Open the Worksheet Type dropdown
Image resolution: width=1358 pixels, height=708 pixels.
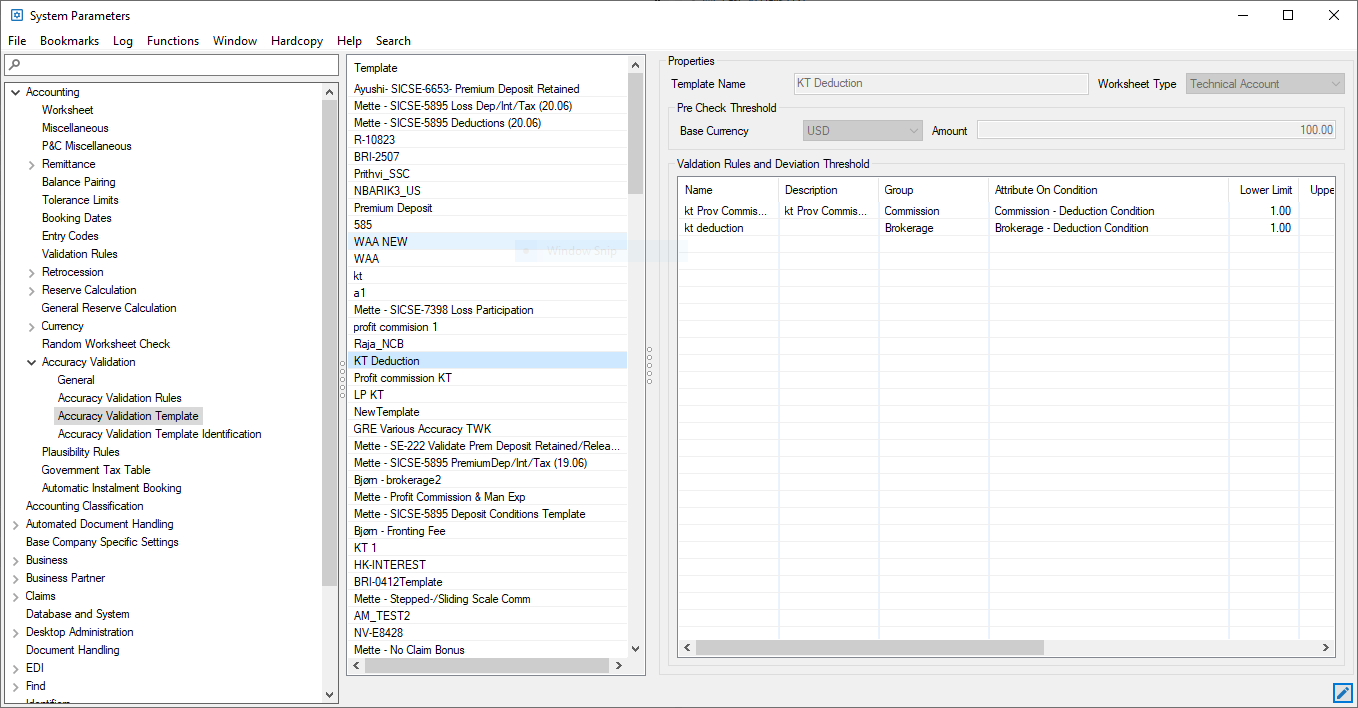click(1336, 84)
